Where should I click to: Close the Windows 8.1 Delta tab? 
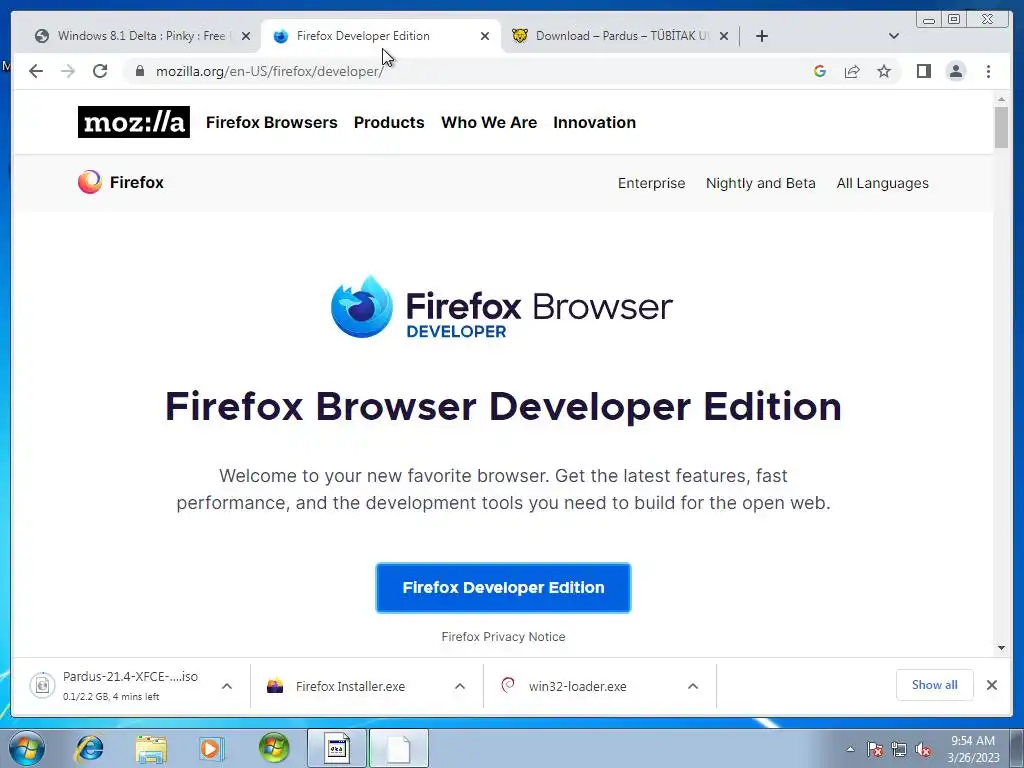point(246,36)
